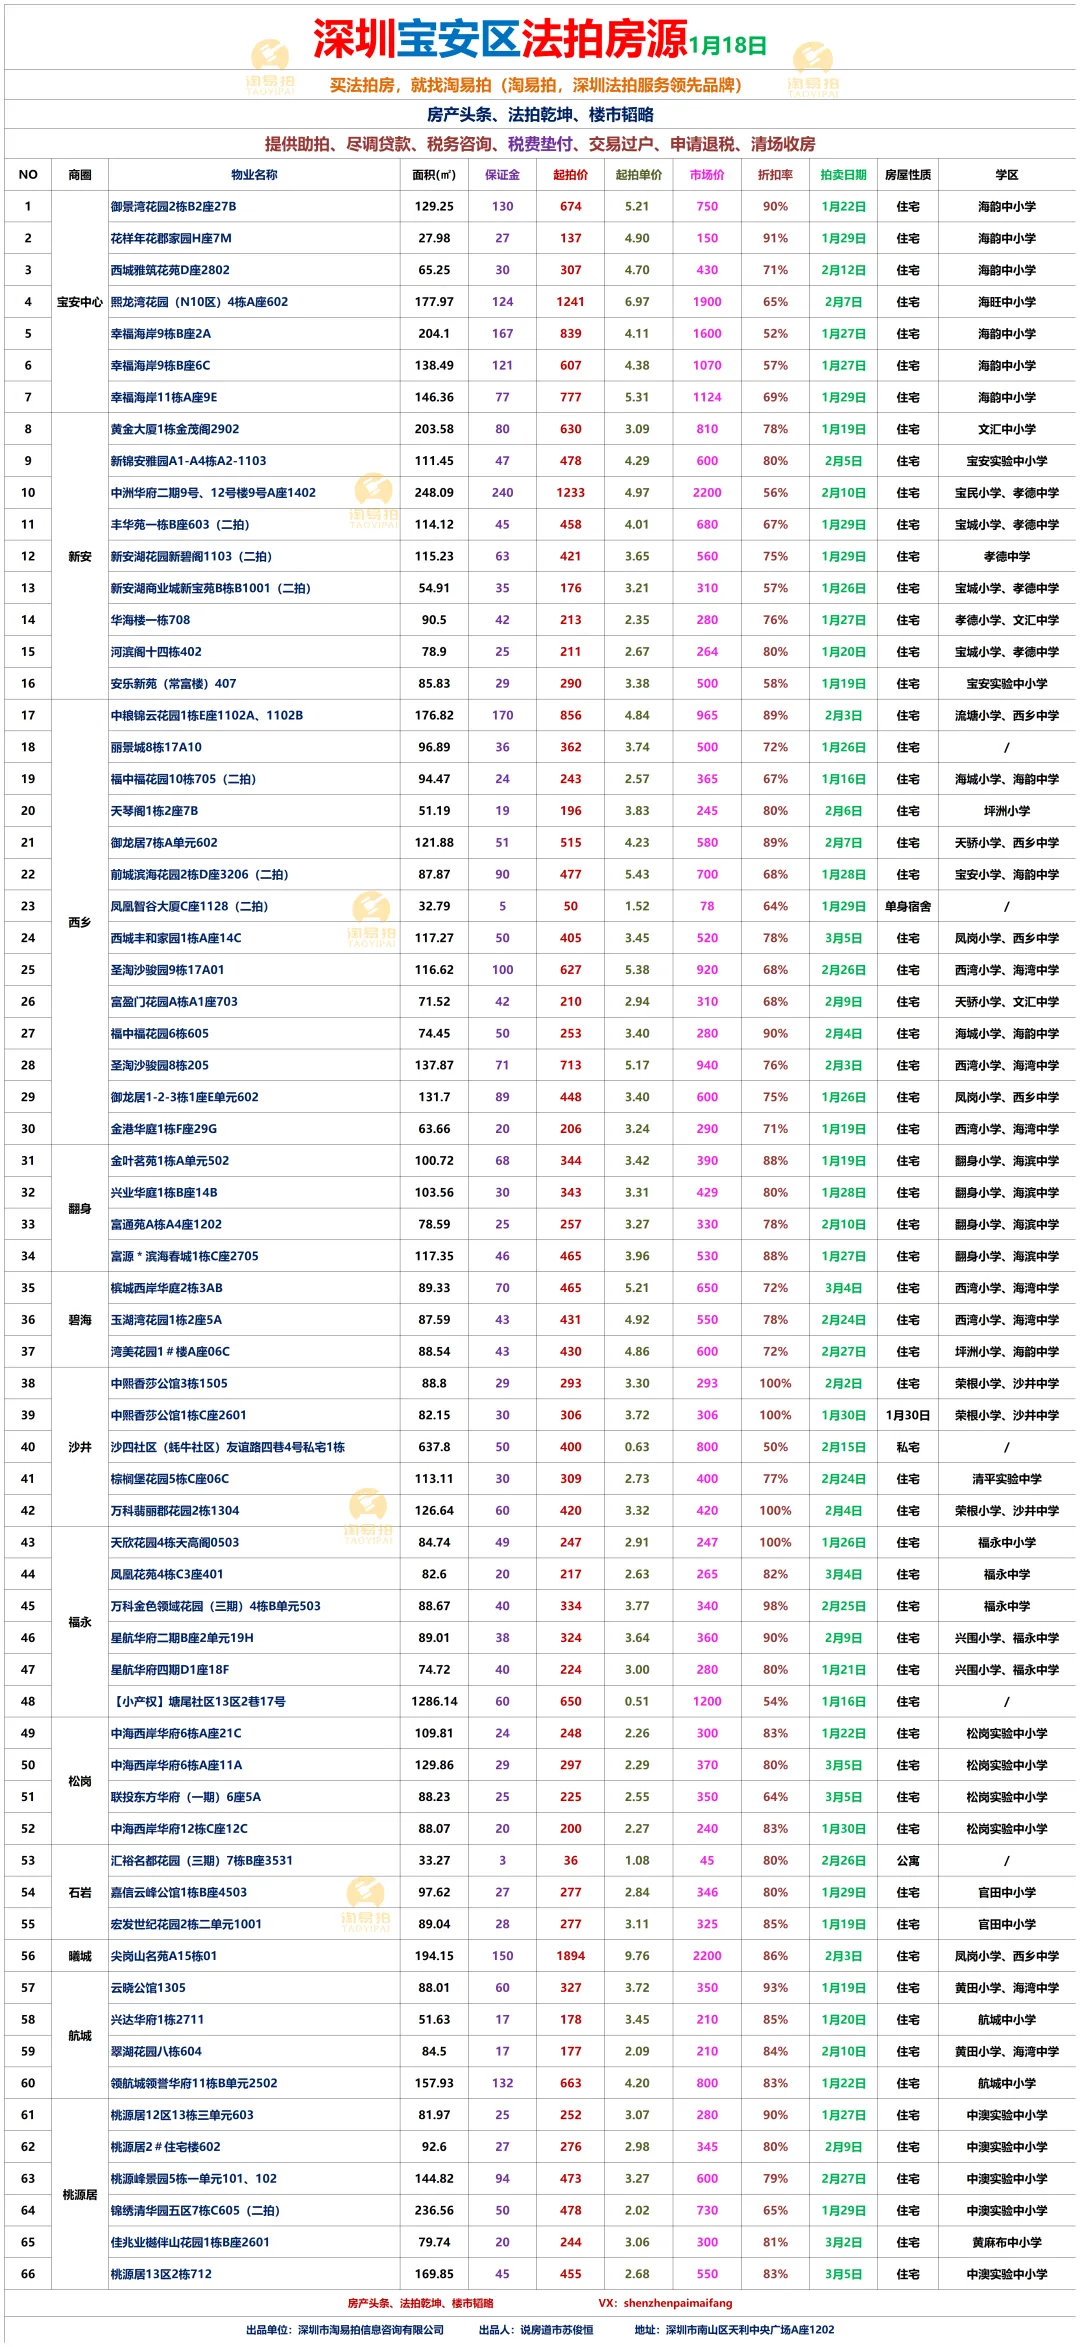Click property 万科翡丽郡花园2栋1304
The image size is (1080, 2347).
[x=175, y=1511]
